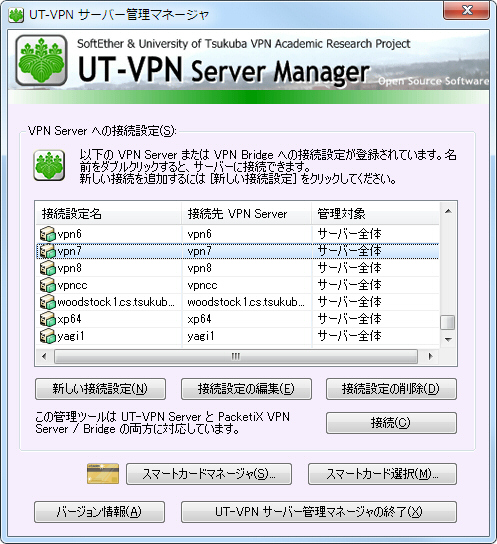
Task: Select the yagi1 name in connection list
Action: pos(71,336)
